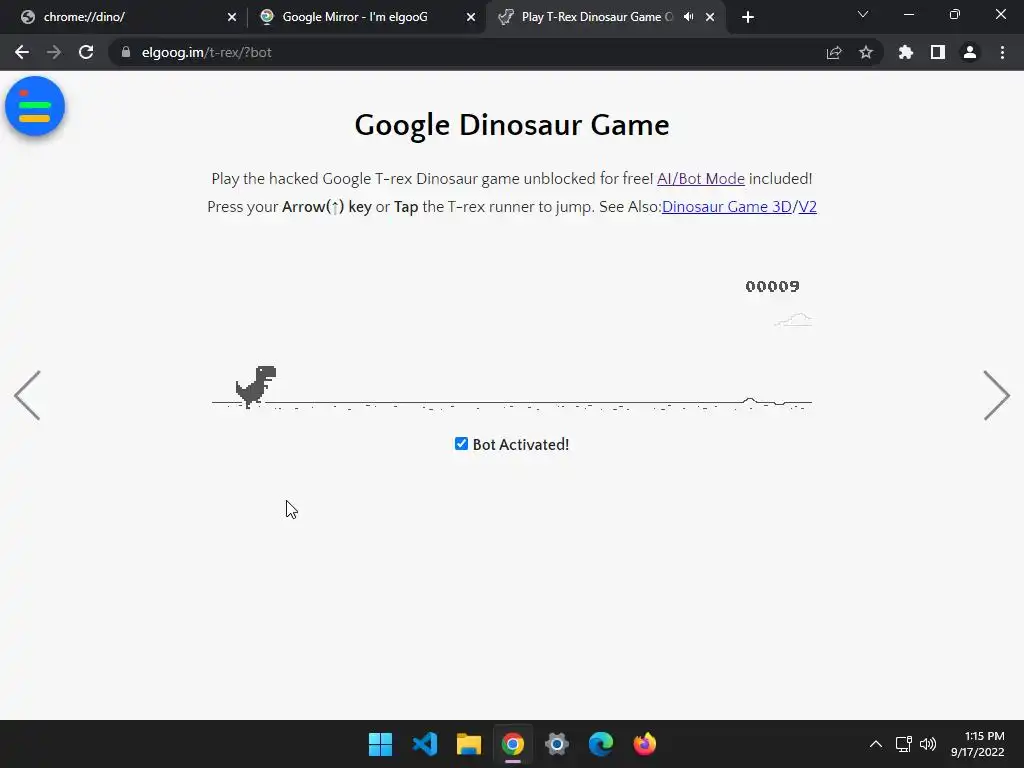Viewport: 1024px width, 768px height.
Task: Go to next game with right chevron
Action: pos(997,395)
